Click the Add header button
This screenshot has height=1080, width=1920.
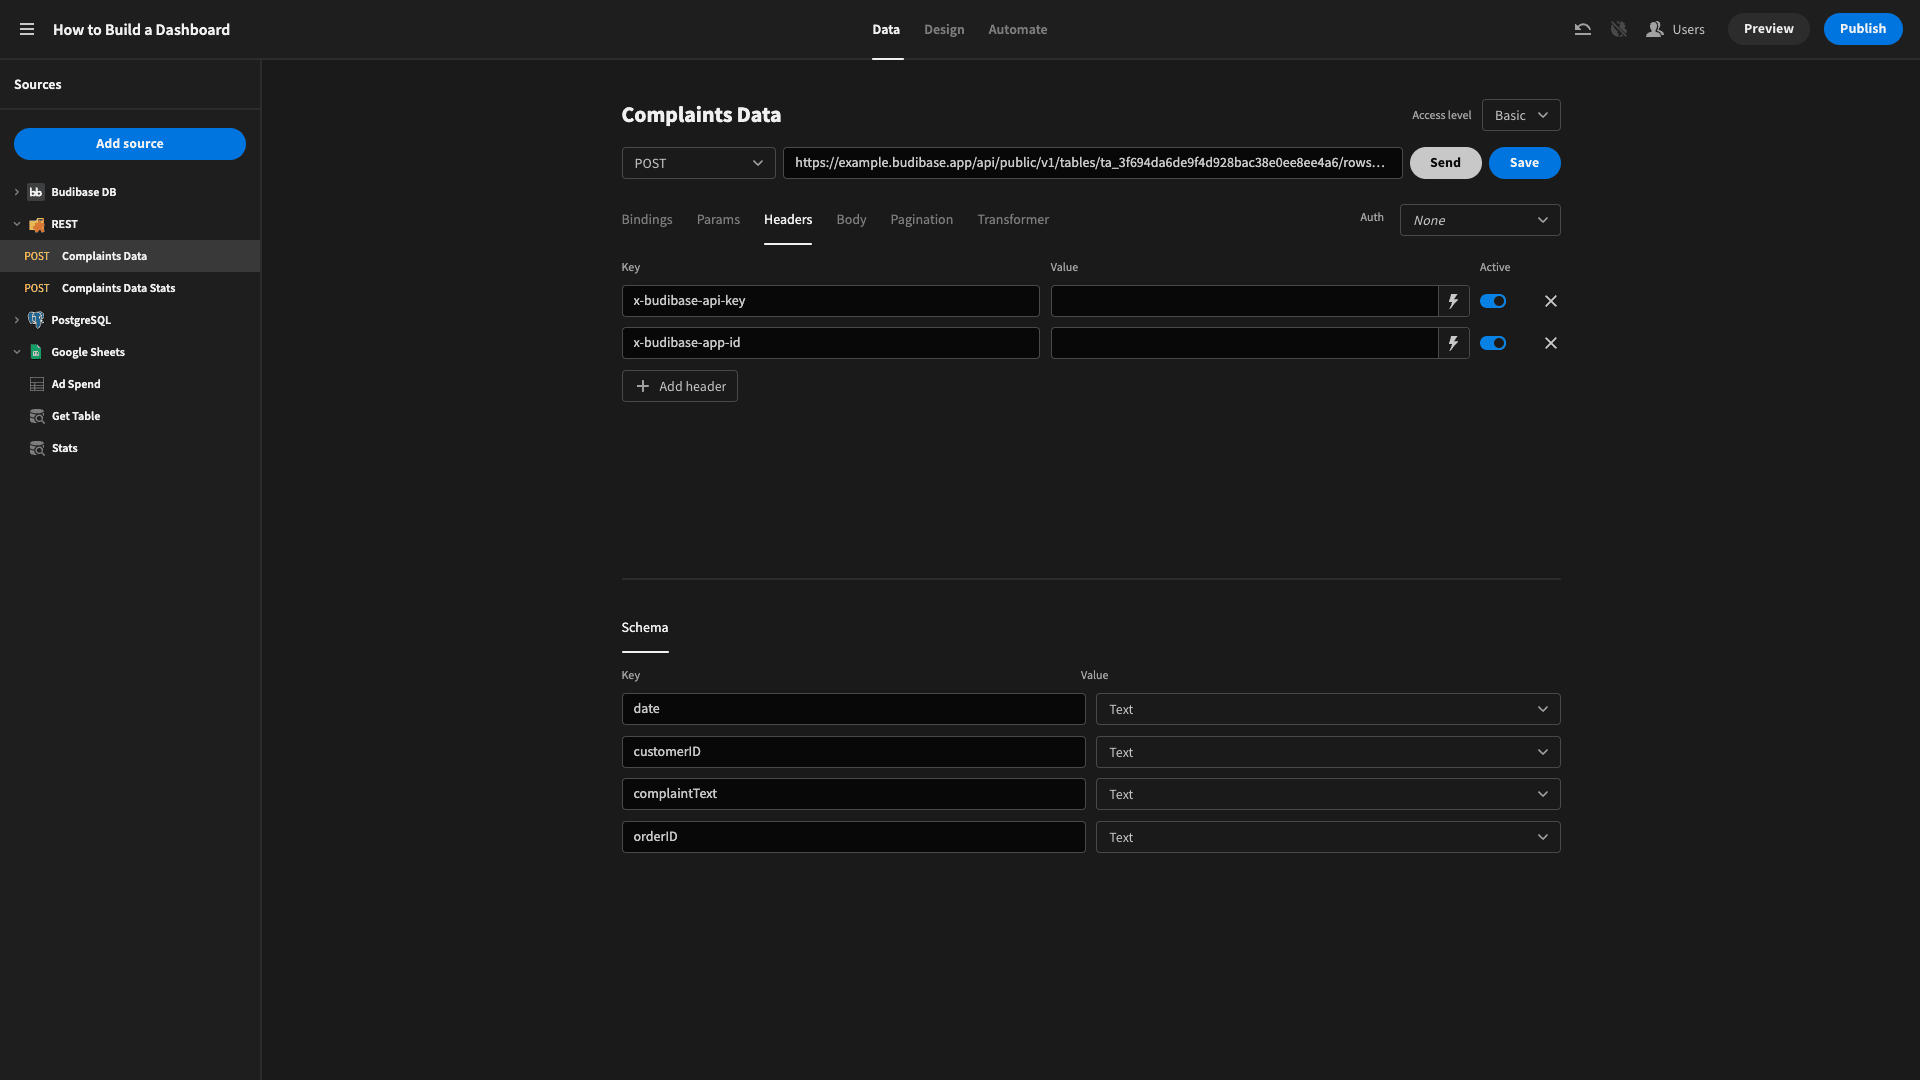[x=679, y=386]
